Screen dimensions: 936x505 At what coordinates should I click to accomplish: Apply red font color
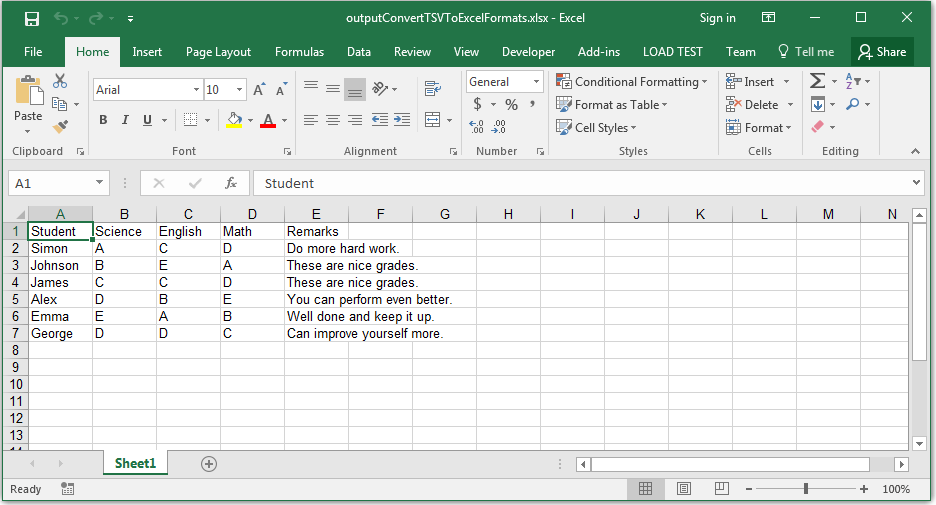268,120
